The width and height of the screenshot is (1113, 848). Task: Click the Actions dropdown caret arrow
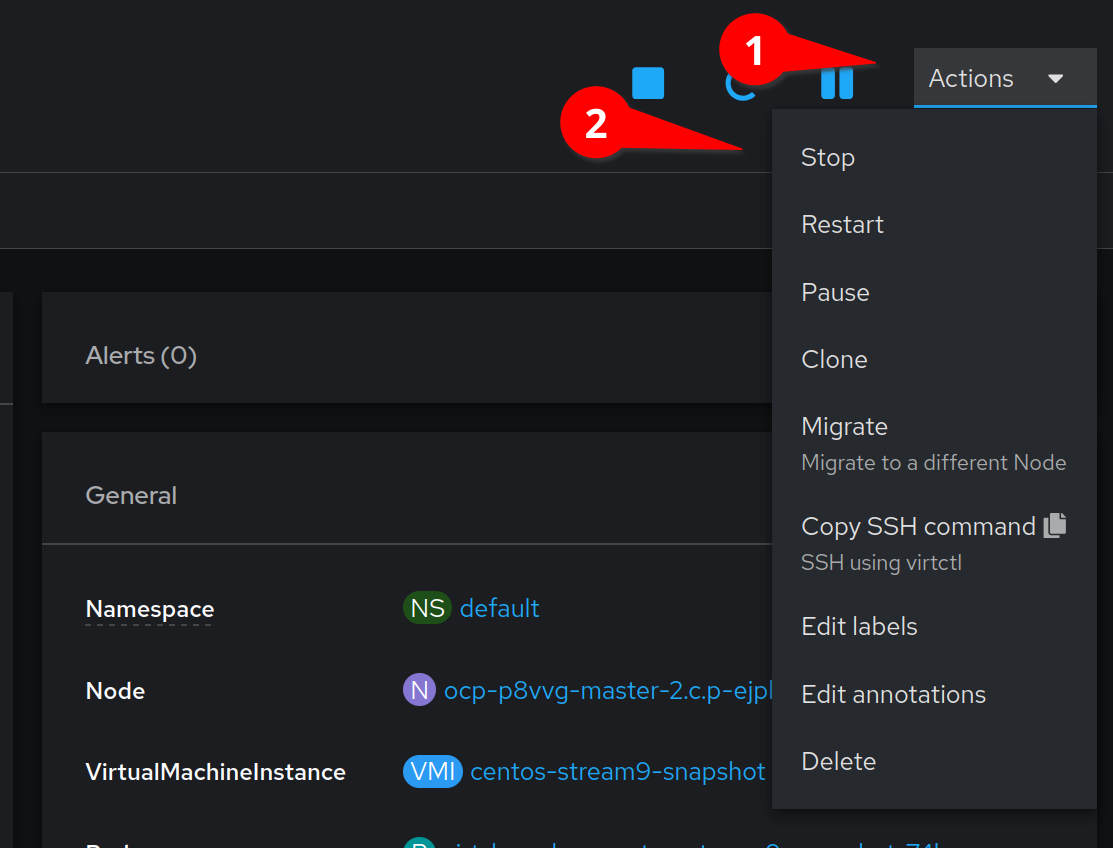pos(1056,79)
